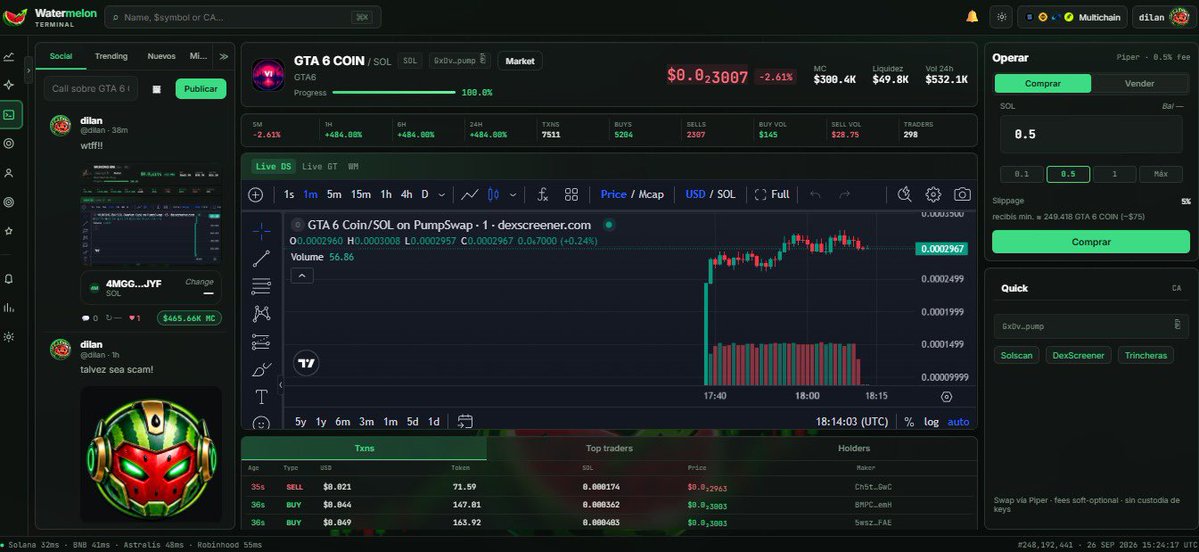Open the time interval dropdown after D

point(441,195)
